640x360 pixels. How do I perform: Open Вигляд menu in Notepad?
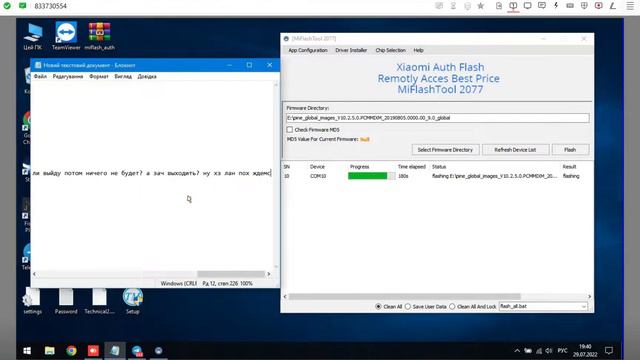123,76
